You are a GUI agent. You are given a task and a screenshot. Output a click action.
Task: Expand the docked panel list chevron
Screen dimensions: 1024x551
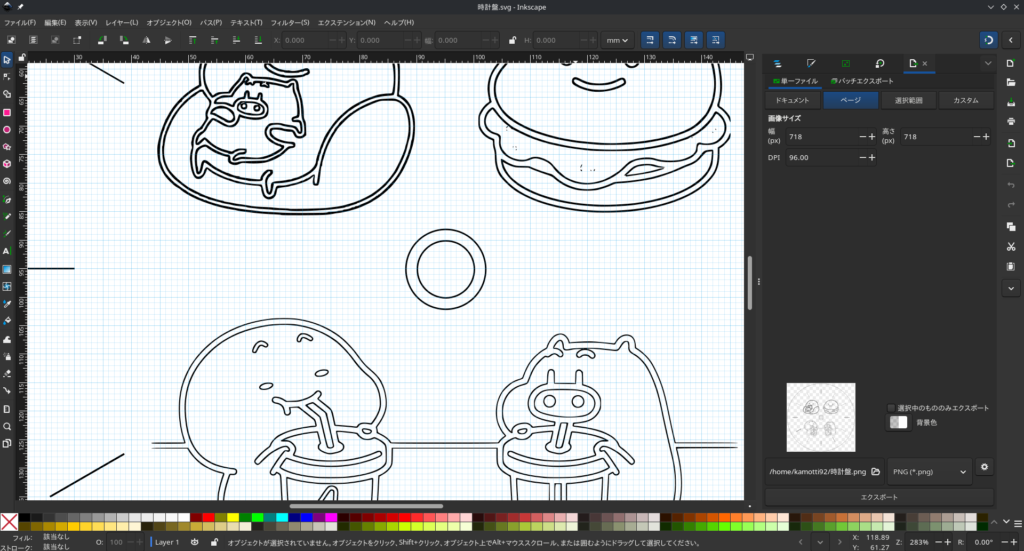[988, 64]
